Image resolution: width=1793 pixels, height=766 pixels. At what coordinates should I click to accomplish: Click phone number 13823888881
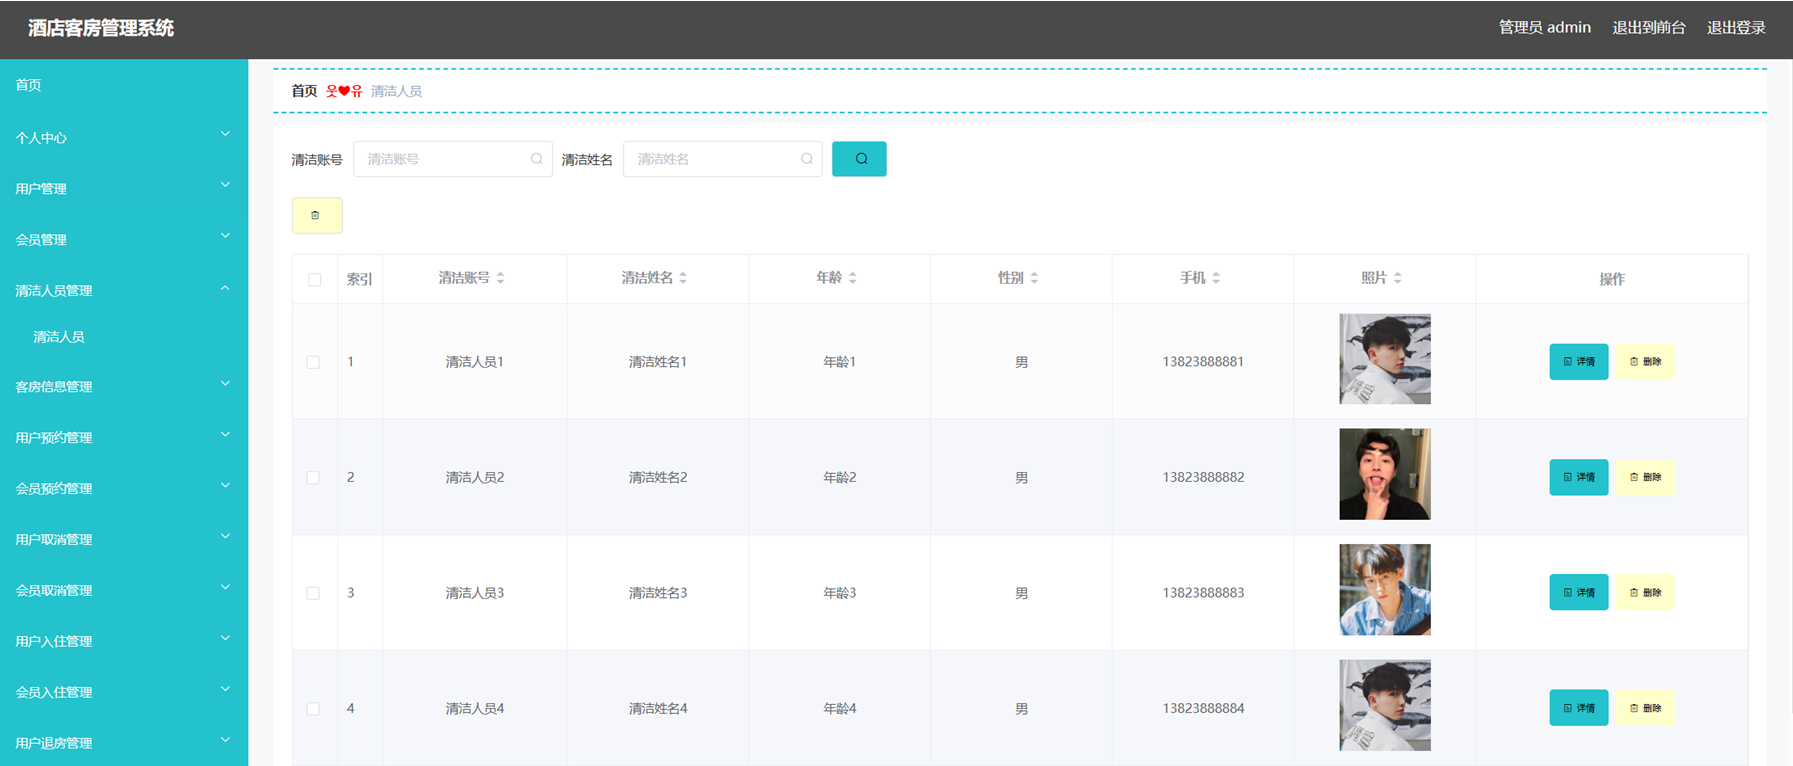pos(1203,362)
